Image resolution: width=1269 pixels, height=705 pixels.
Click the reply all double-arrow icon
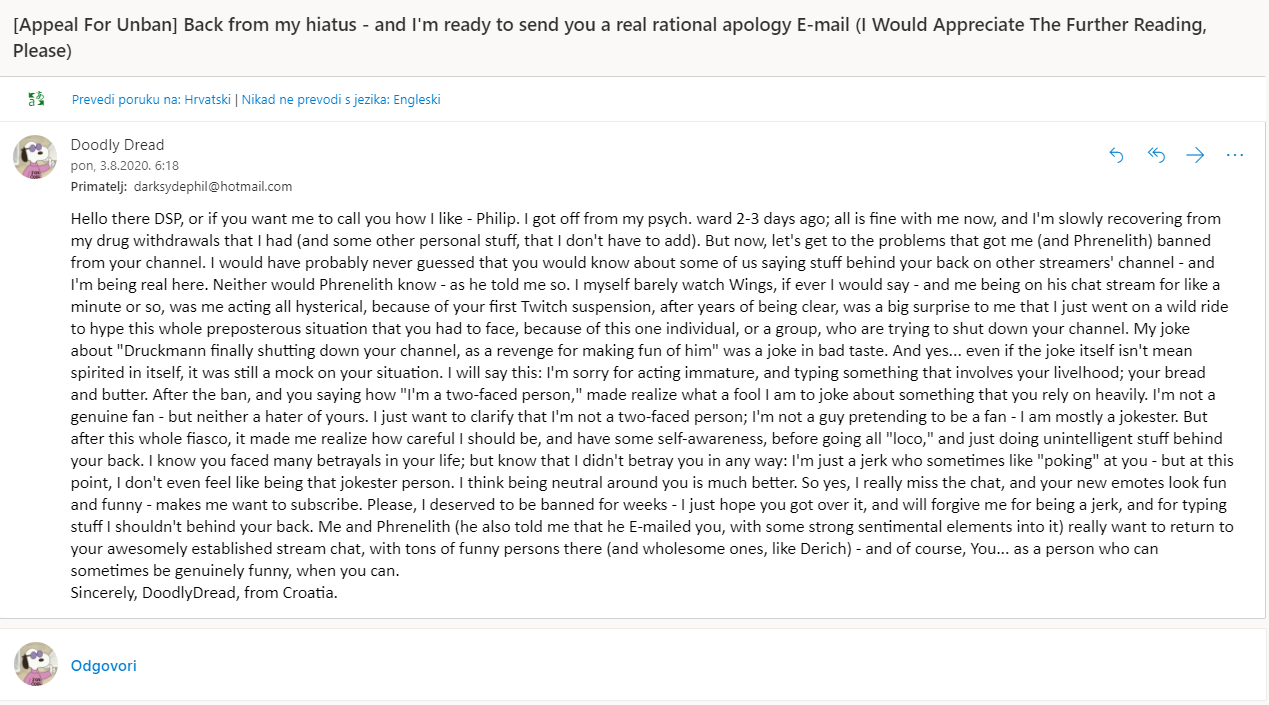pyautogui.click(x=1156, y=155)
